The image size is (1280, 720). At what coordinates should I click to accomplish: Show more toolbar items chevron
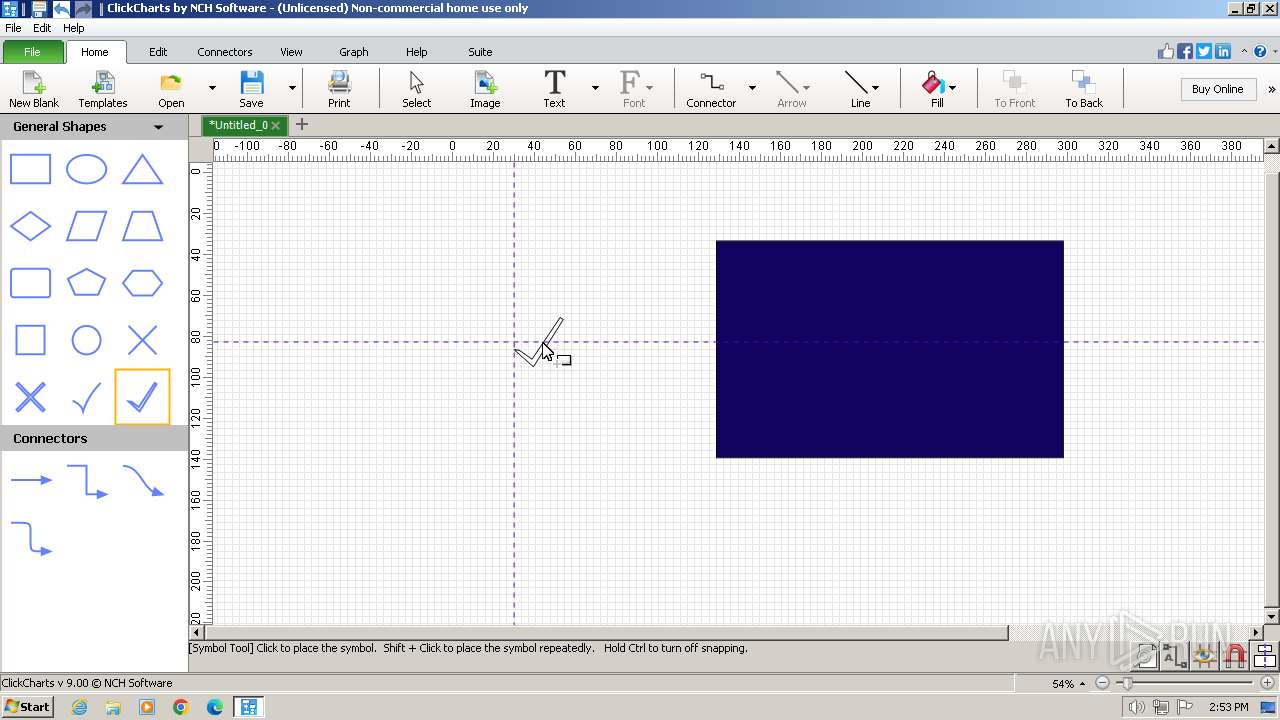point(1272,89)
